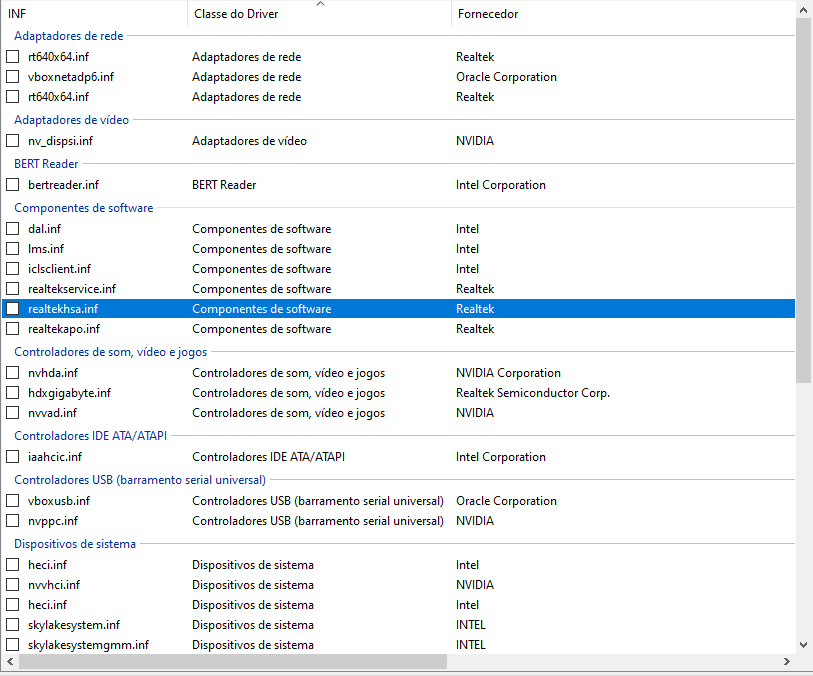Check the nvppc.inf checkbox
This screenshot has width=813, height=676.
pyautogui.click(x=12, y=520)
